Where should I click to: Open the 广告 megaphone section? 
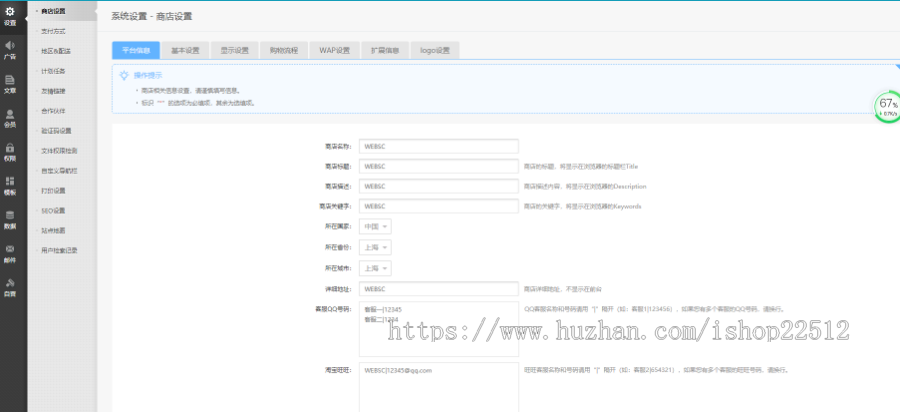coord(10,50)
